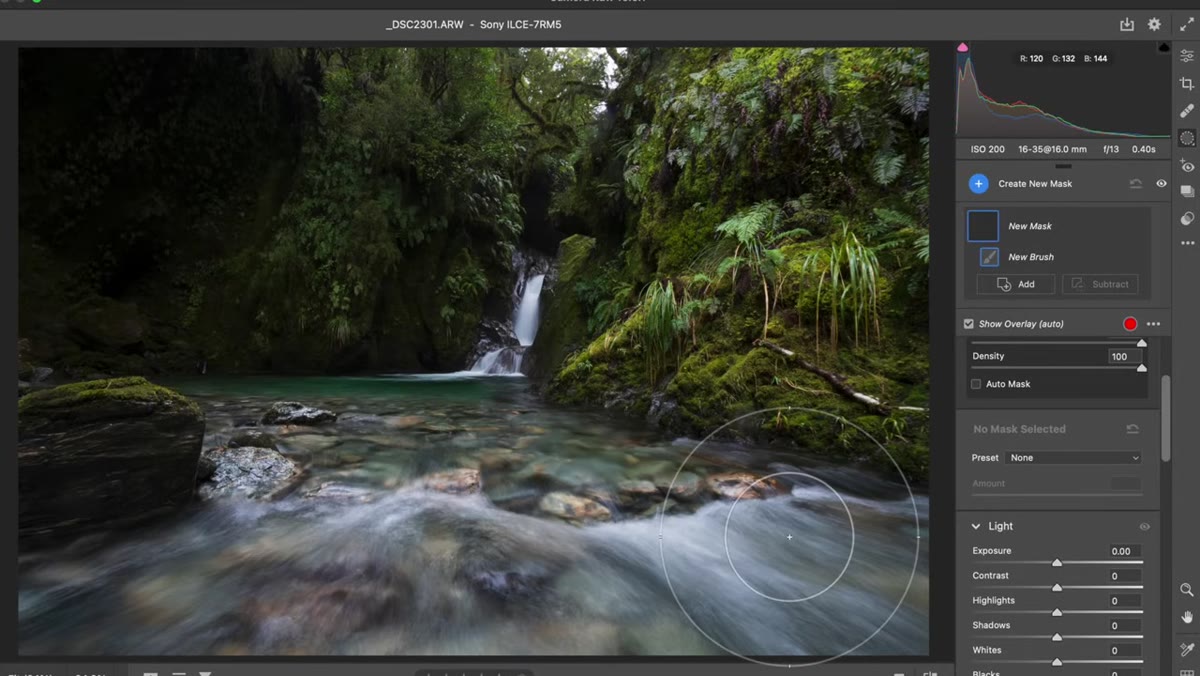Open the Snapshots stacked-squares icon
Image resolution: width=1200 pixels, height=676 pixels.
point(1187,192)
